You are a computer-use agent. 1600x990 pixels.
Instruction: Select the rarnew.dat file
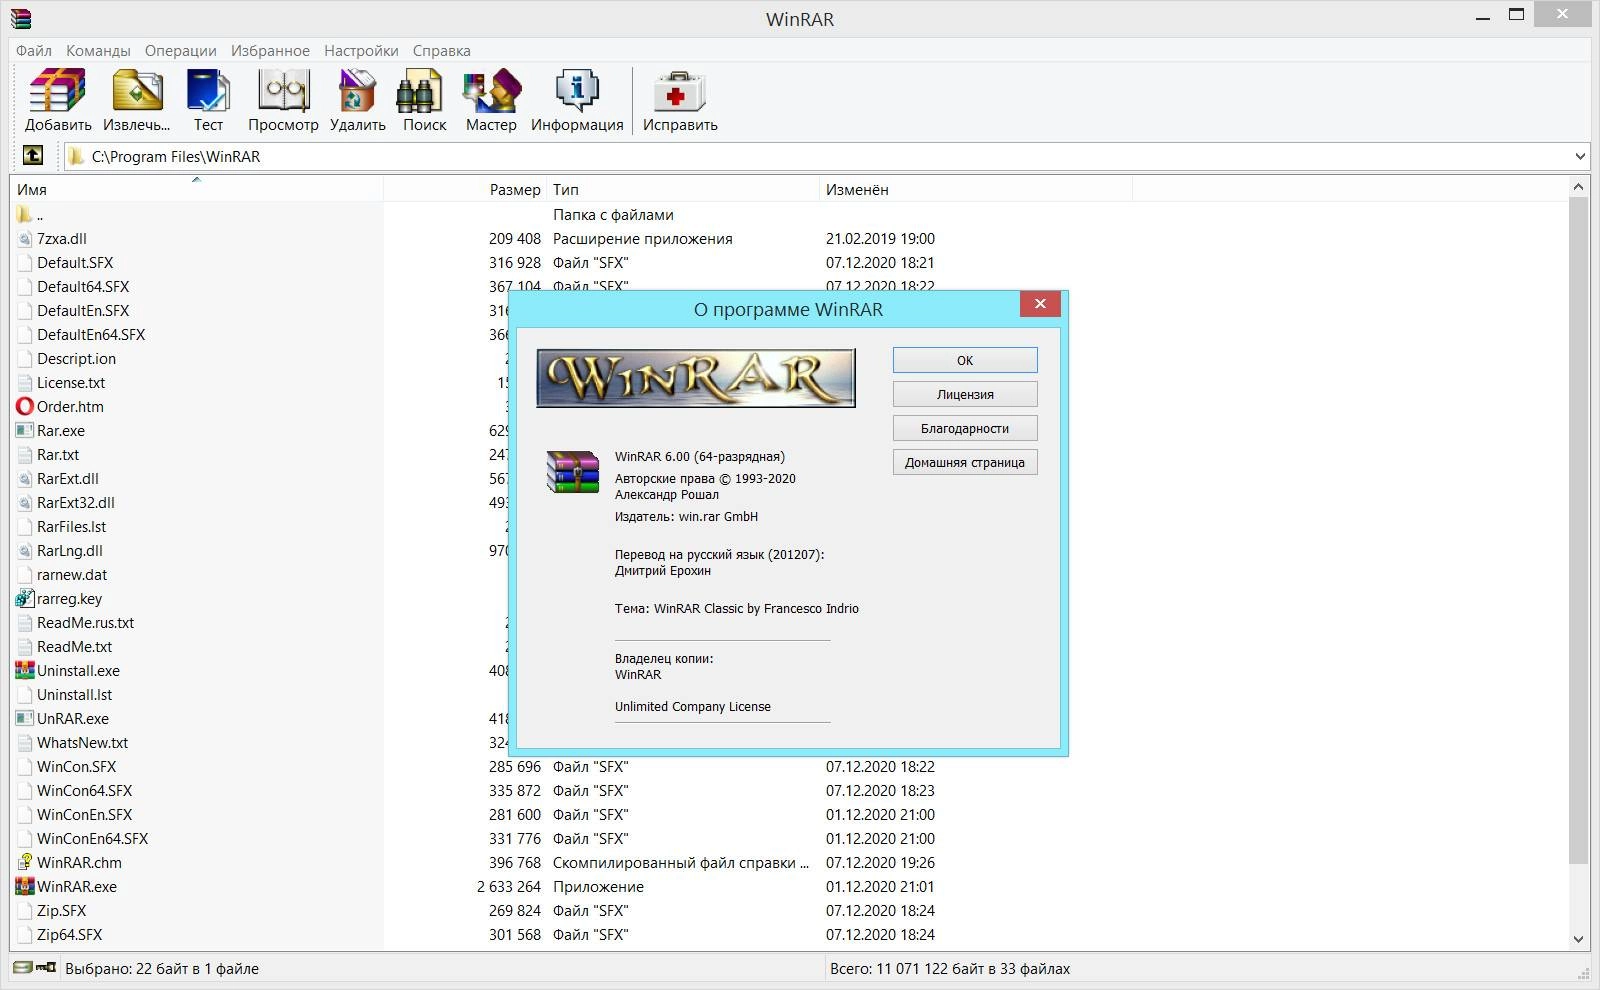72,574
